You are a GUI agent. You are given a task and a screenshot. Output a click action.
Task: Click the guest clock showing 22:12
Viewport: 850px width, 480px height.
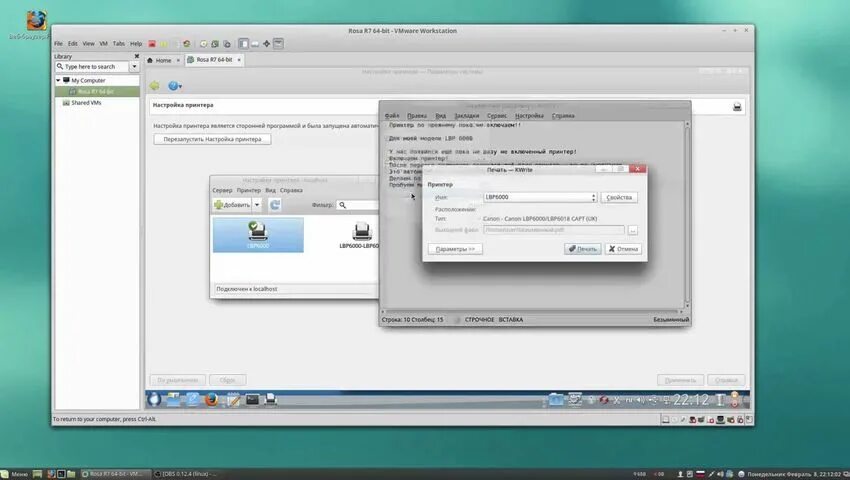pos(691,400)
